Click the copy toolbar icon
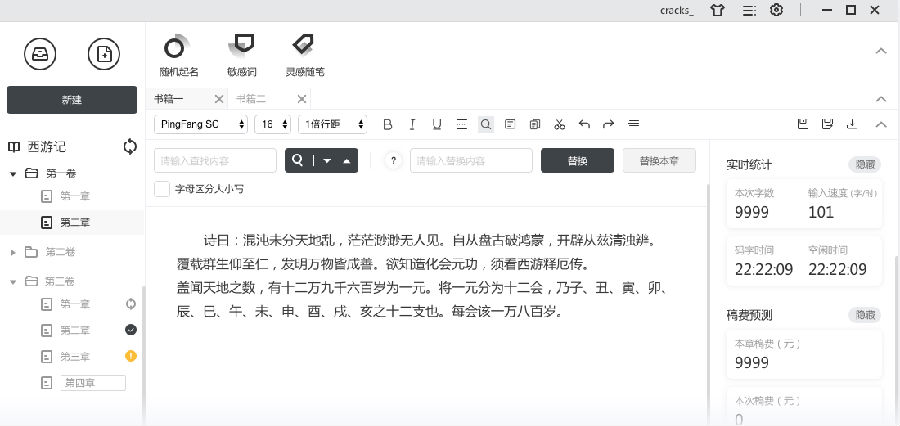 tap(535, 124)
